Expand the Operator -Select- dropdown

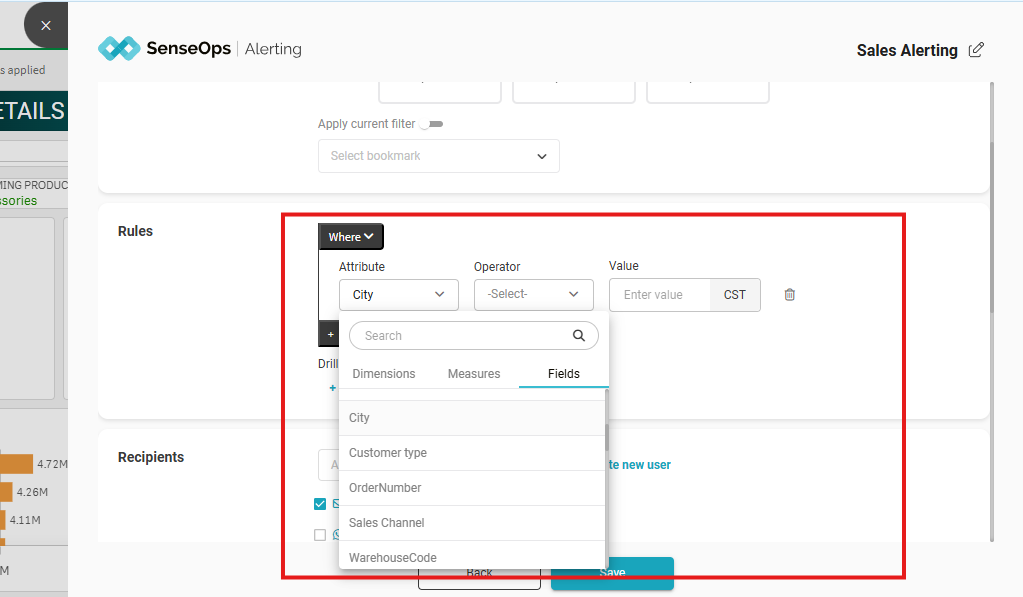(533, 295)
